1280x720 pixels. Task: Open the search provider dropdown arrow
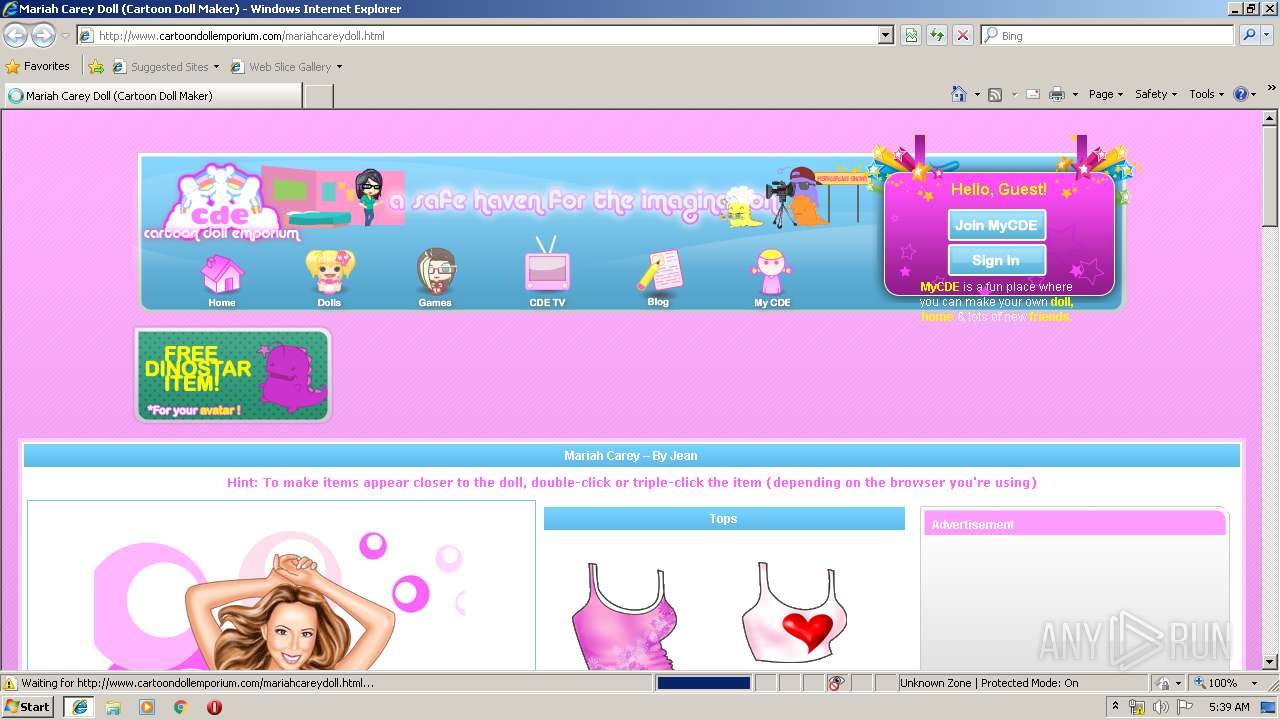point(1267,35)
